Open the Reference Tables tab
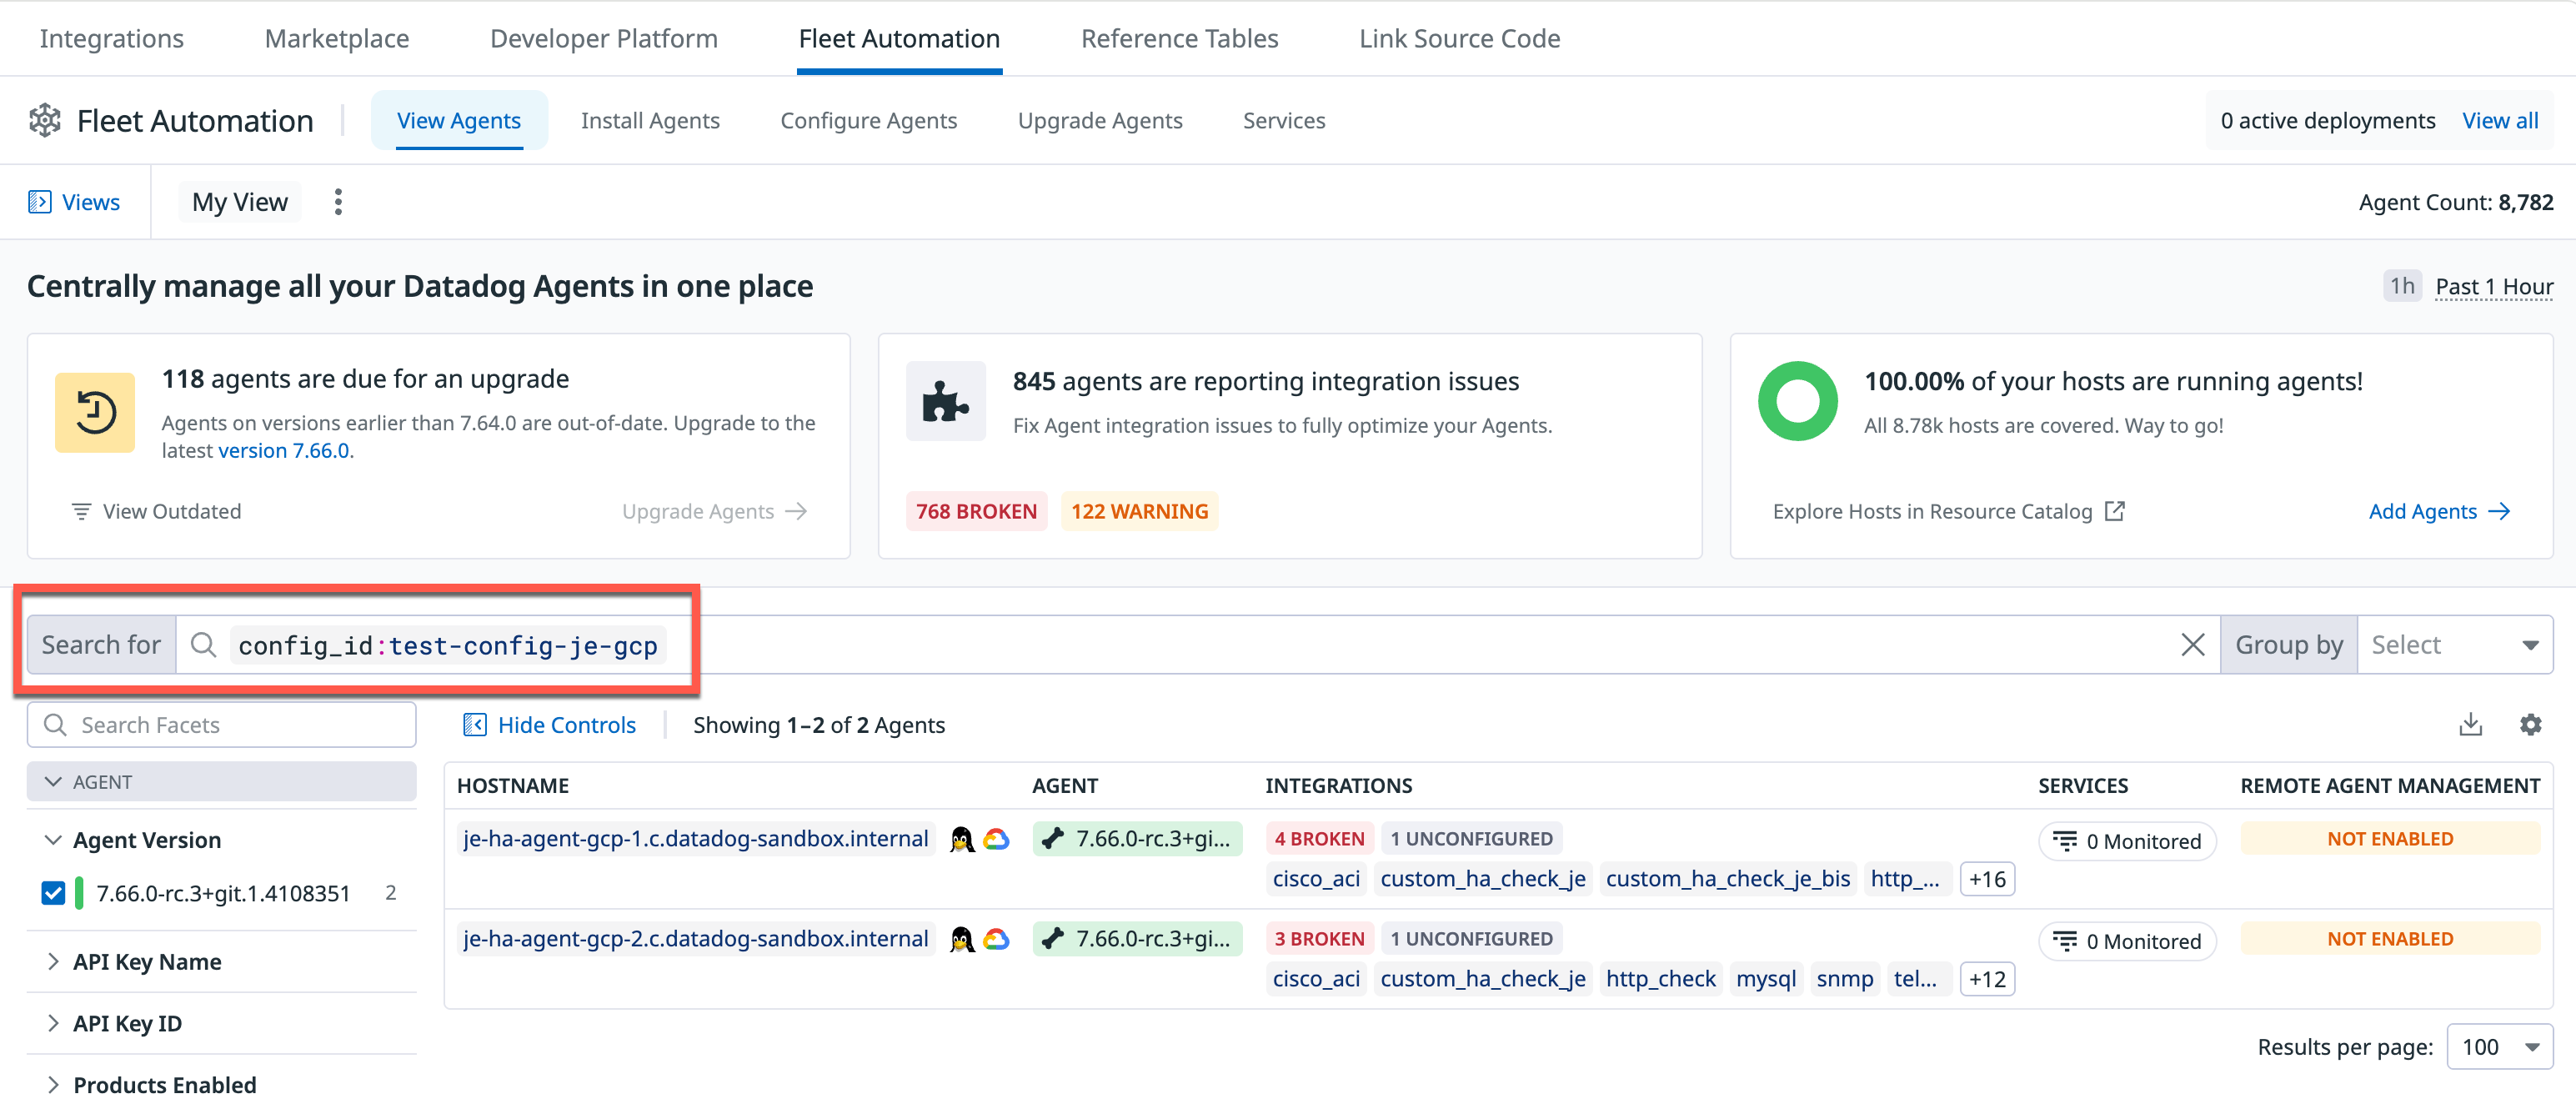The height and width of the screenshot is (1114, 2576). (x=1179, y=39)
